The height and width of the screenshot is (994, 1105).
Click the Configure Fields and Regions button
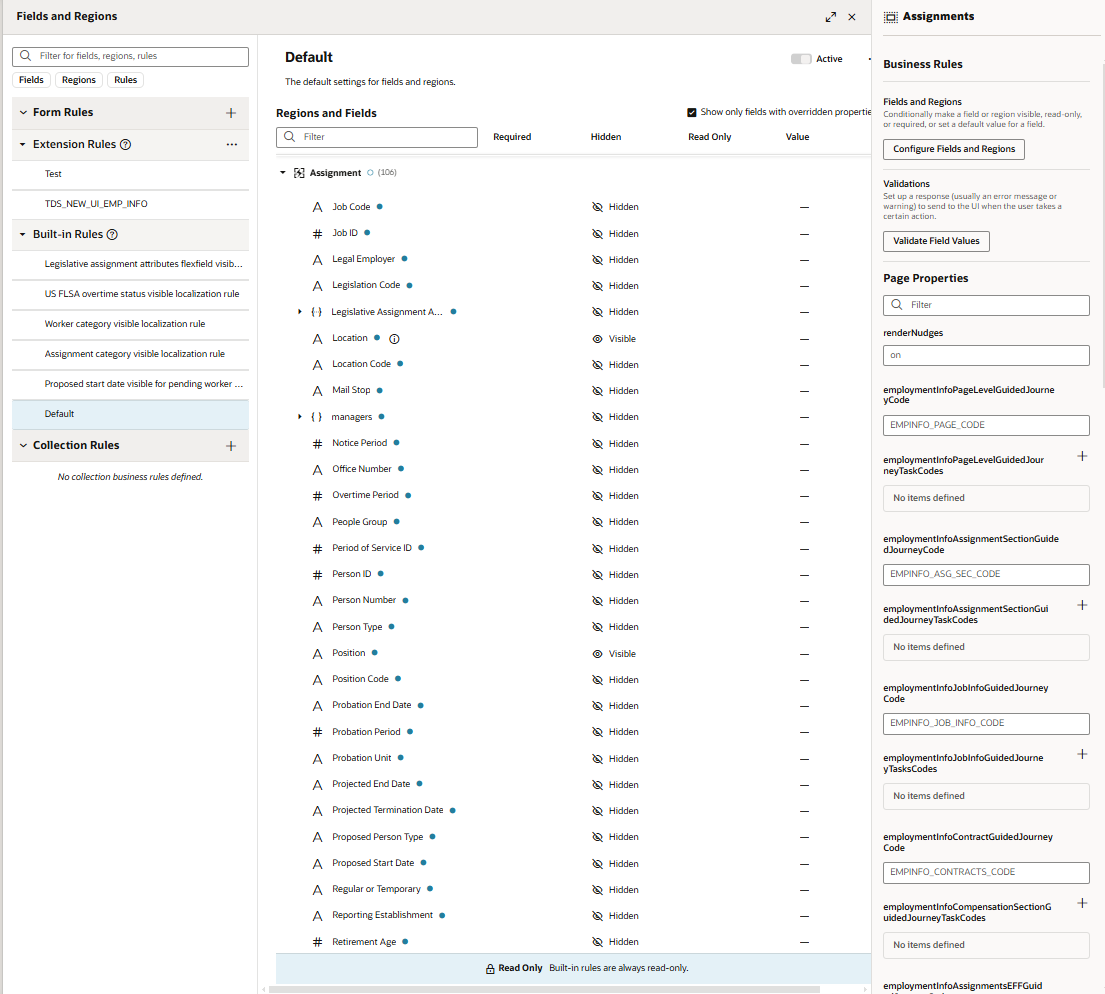click(953, 149)
